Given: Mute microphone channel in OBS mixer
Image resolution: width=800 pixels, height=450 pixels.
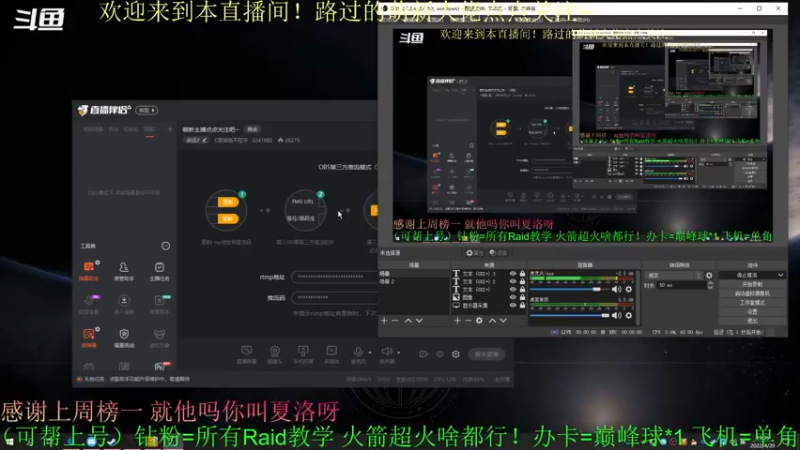Looking at the screenshot, I should pos(617,289).
